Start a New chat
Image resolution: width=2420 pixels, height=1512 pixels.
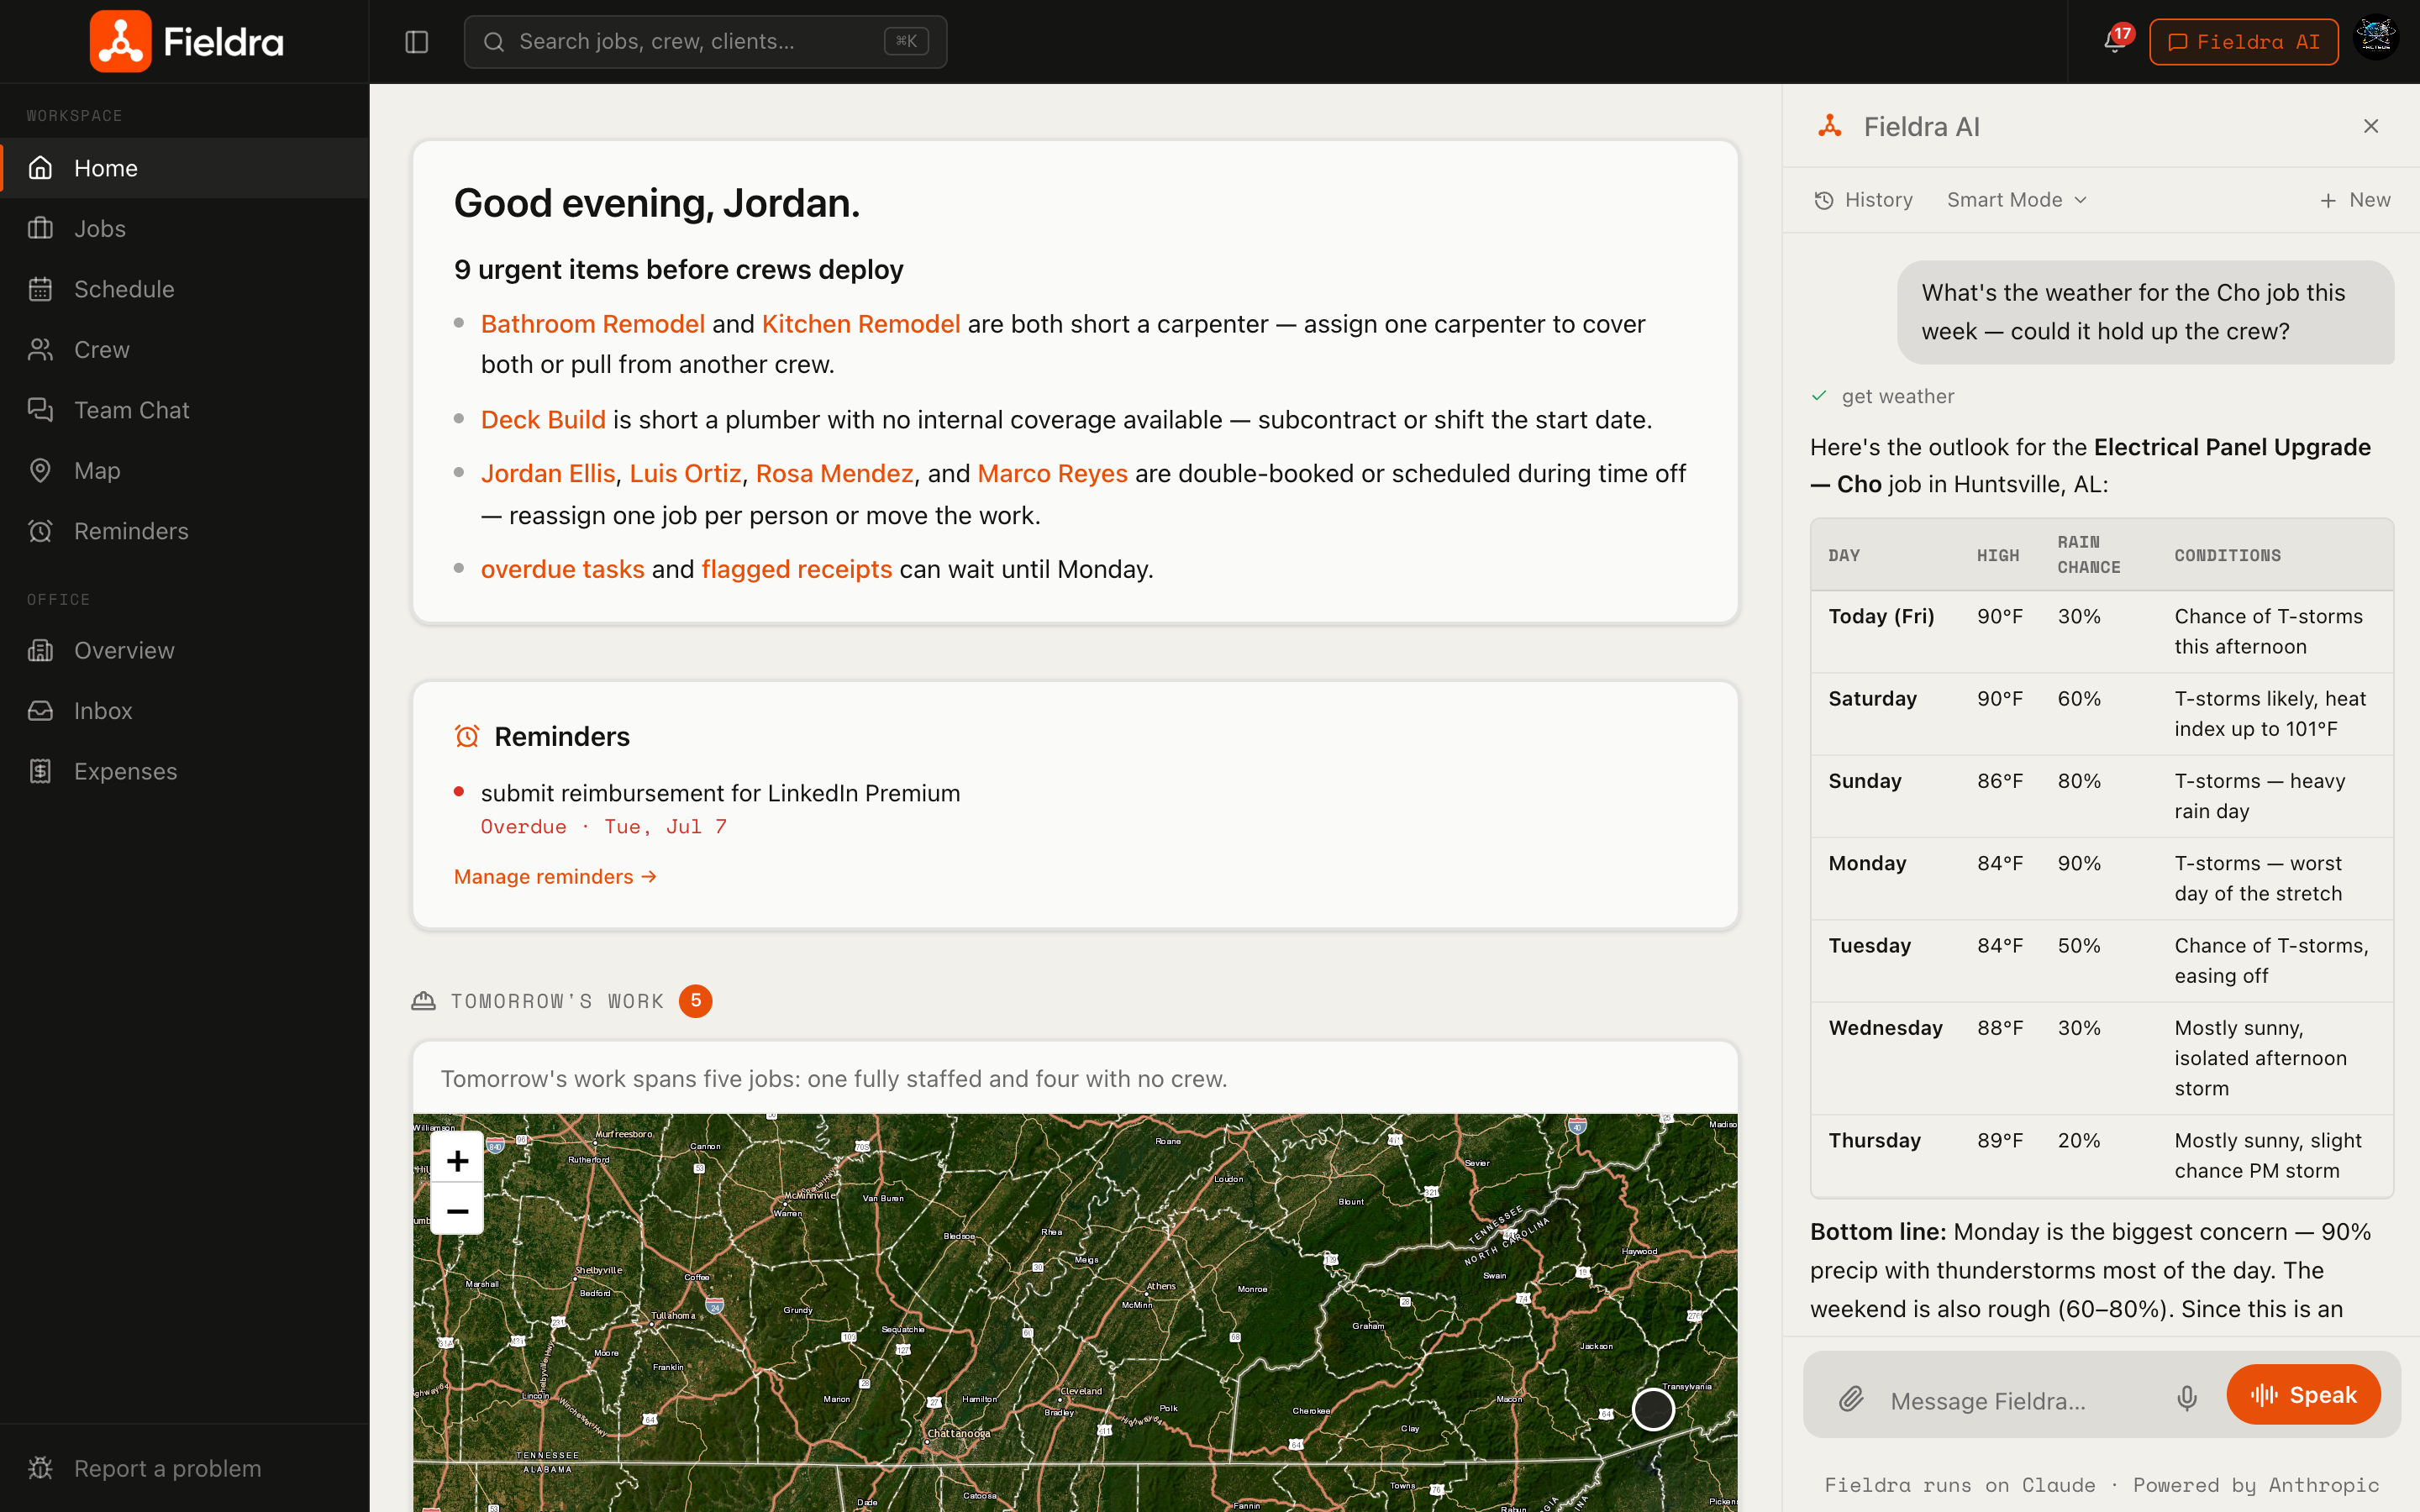[2355, 200]
